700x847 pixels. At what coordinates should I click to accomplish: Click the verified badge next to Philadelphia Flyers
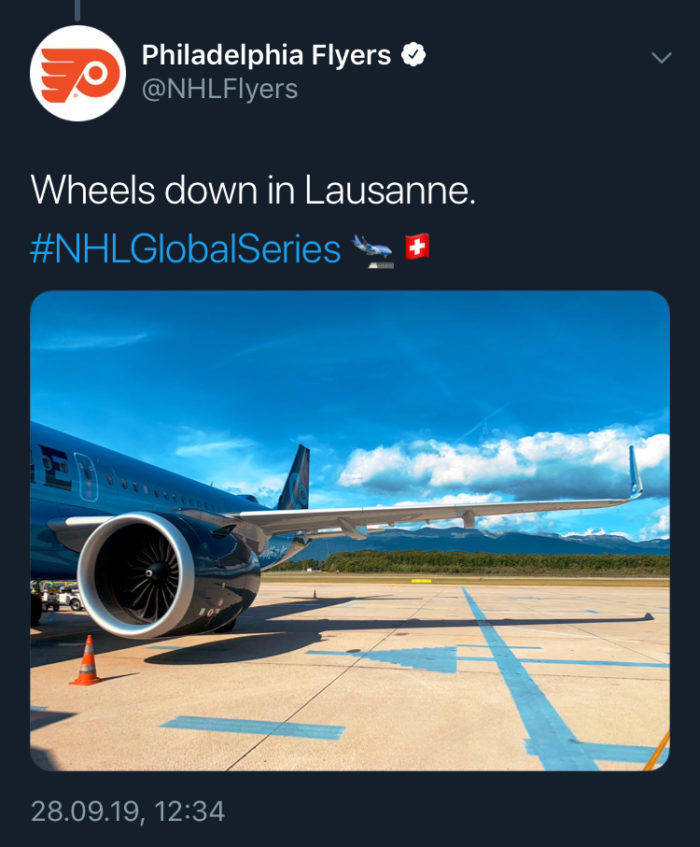click(413, 55)
